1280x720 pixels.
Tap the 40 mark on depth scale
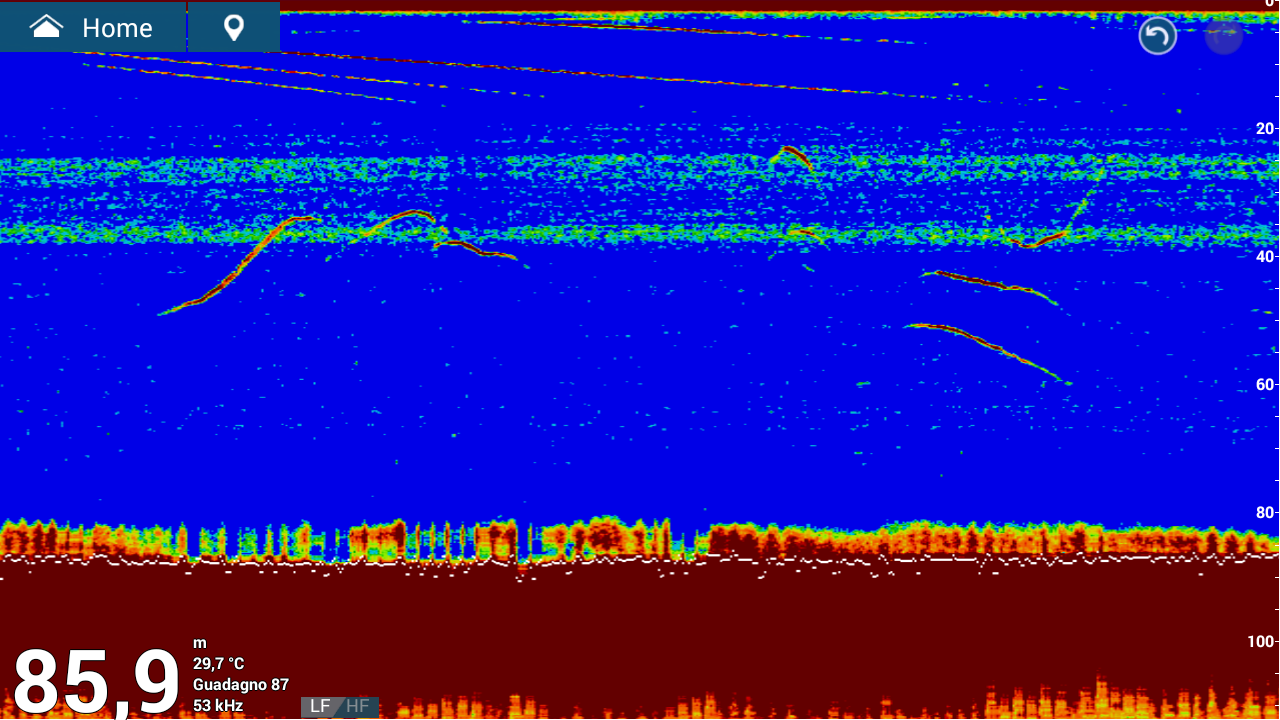[x=1266, y=256]
